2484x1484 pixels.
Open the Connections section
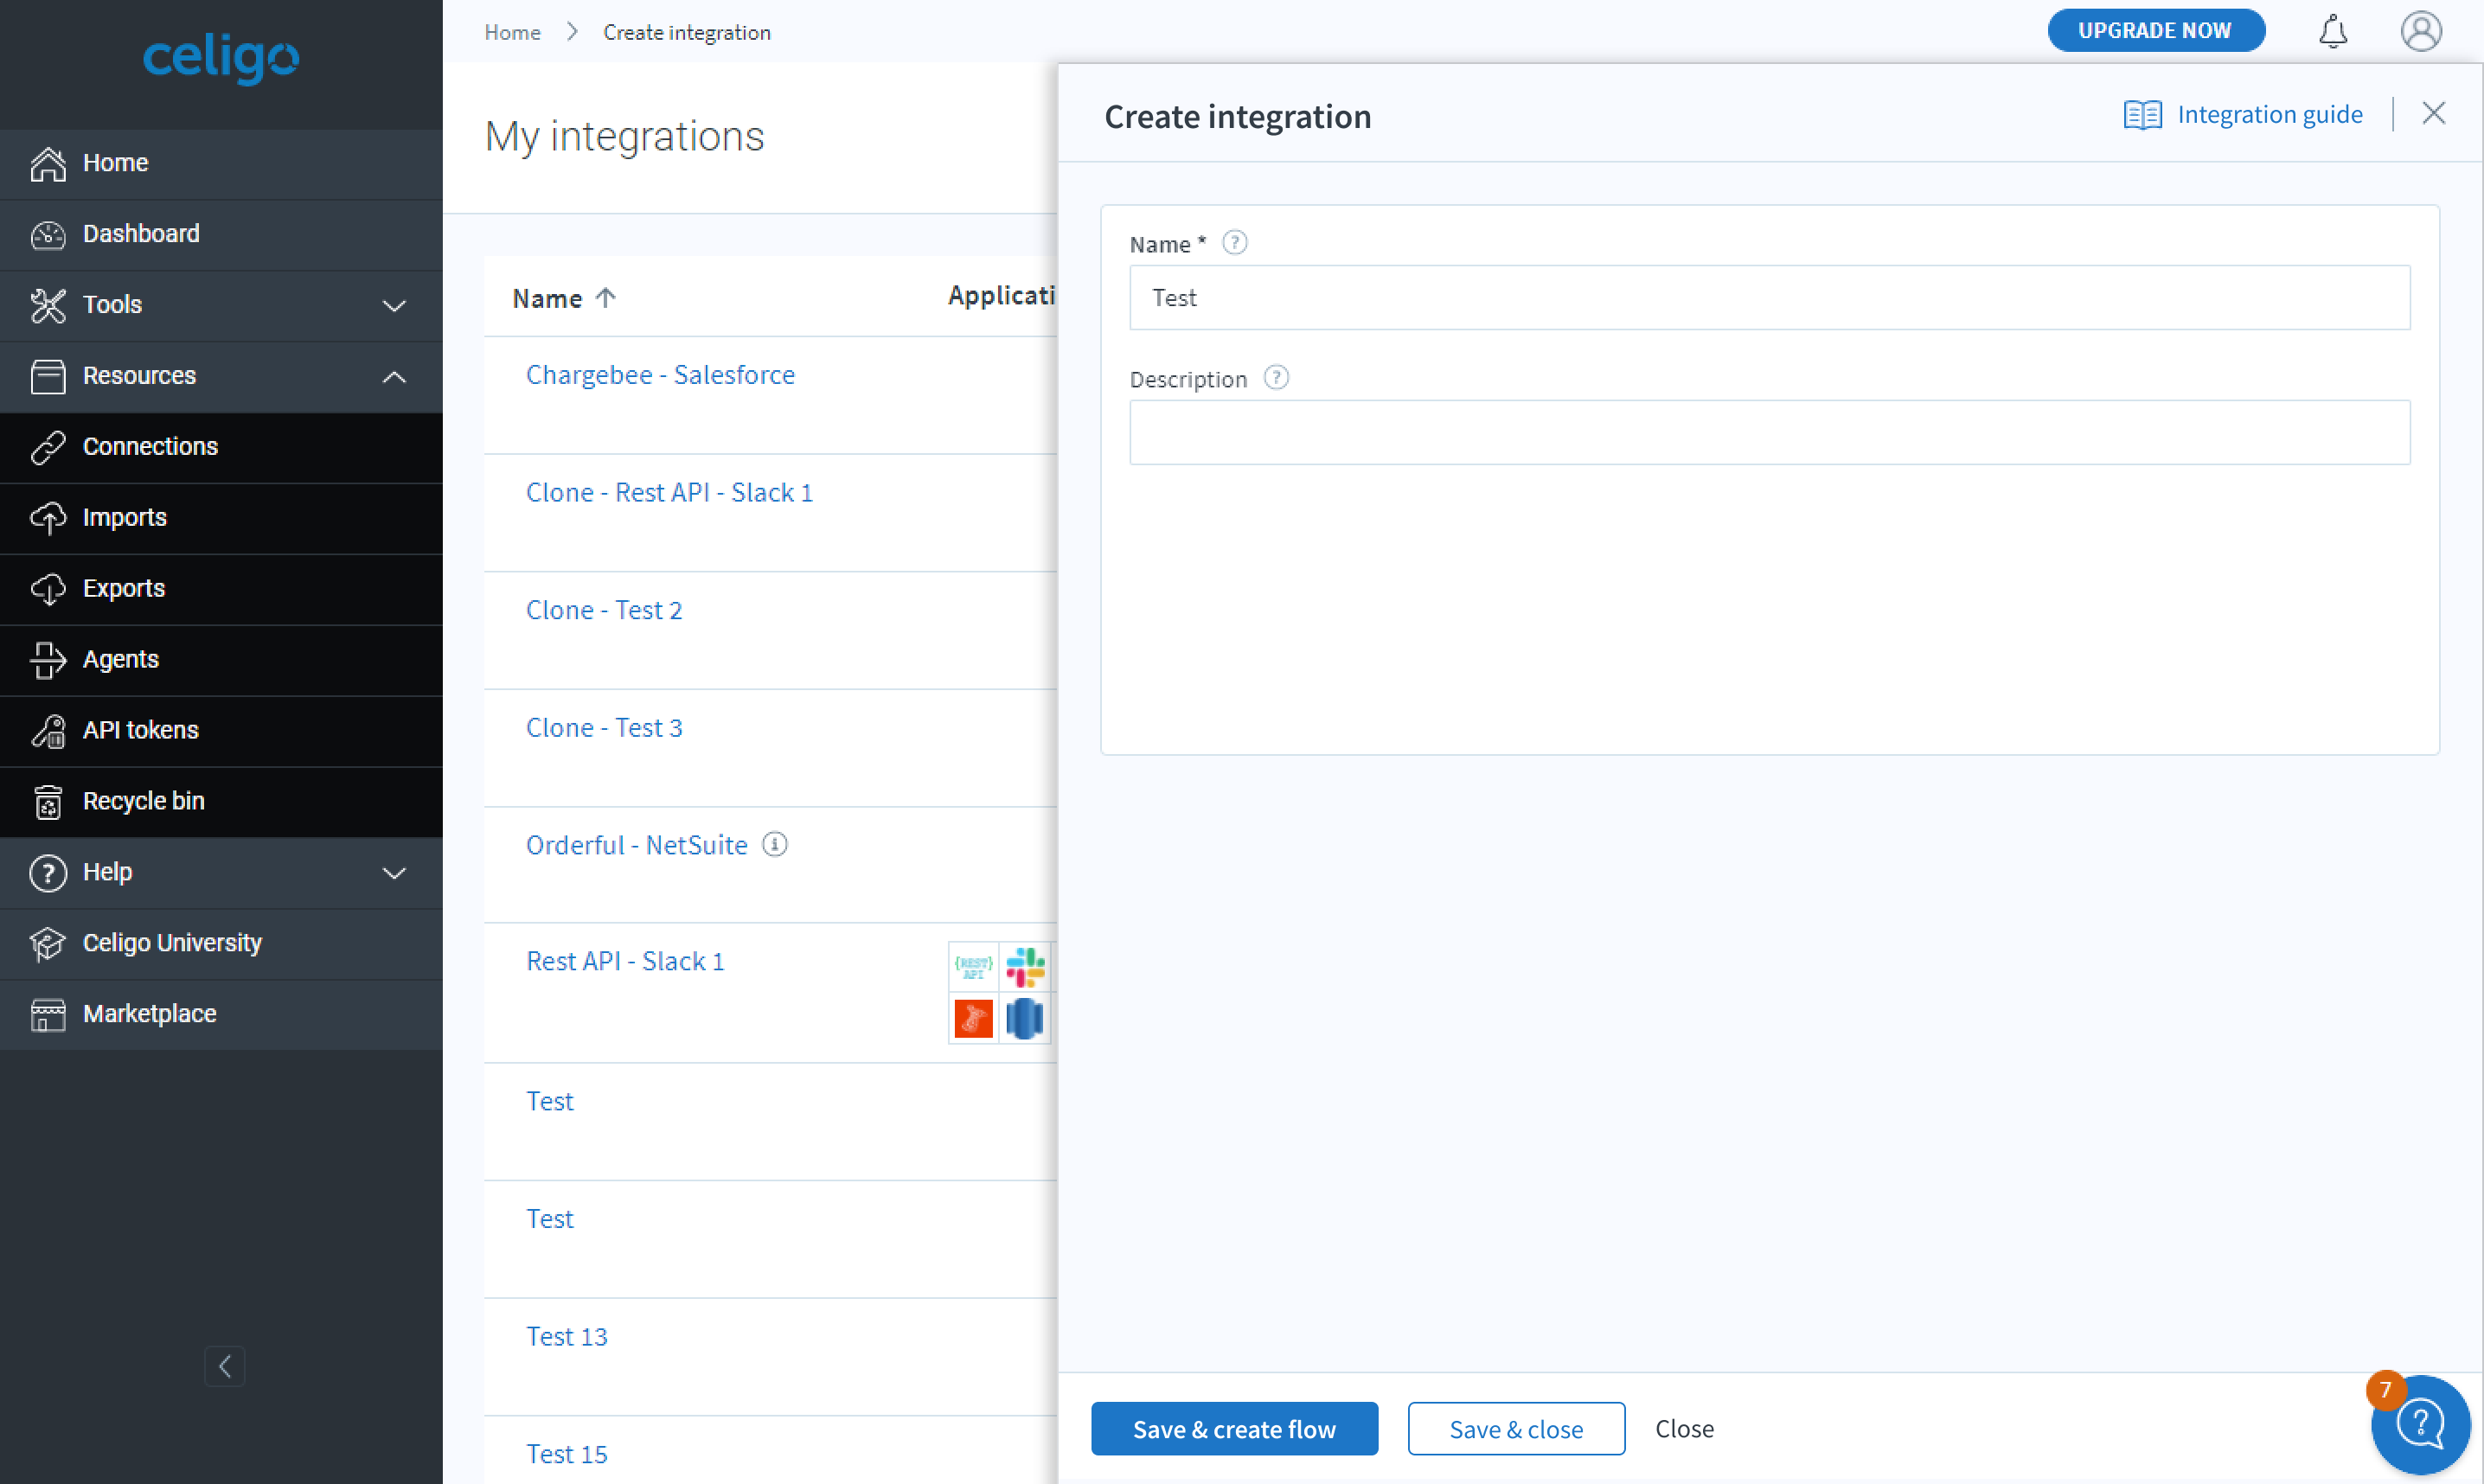(150, 445)
